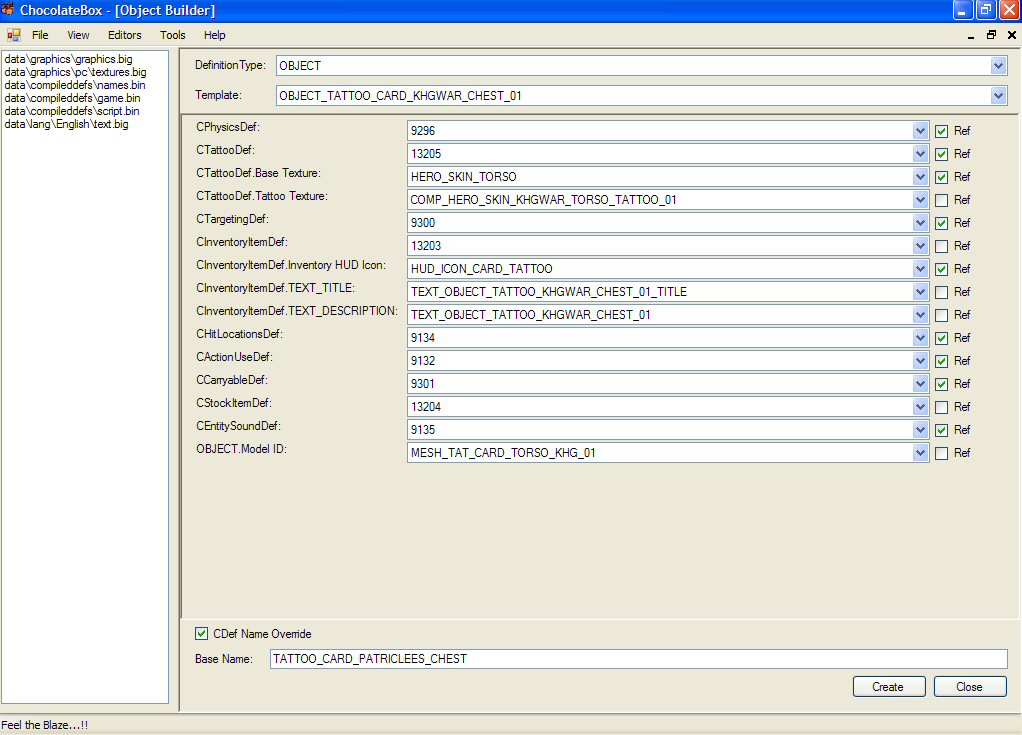This screenshot has height=735, width=1022.
Task: Open the Inventory HUD Icon dropdown
Action: (921, 269)
